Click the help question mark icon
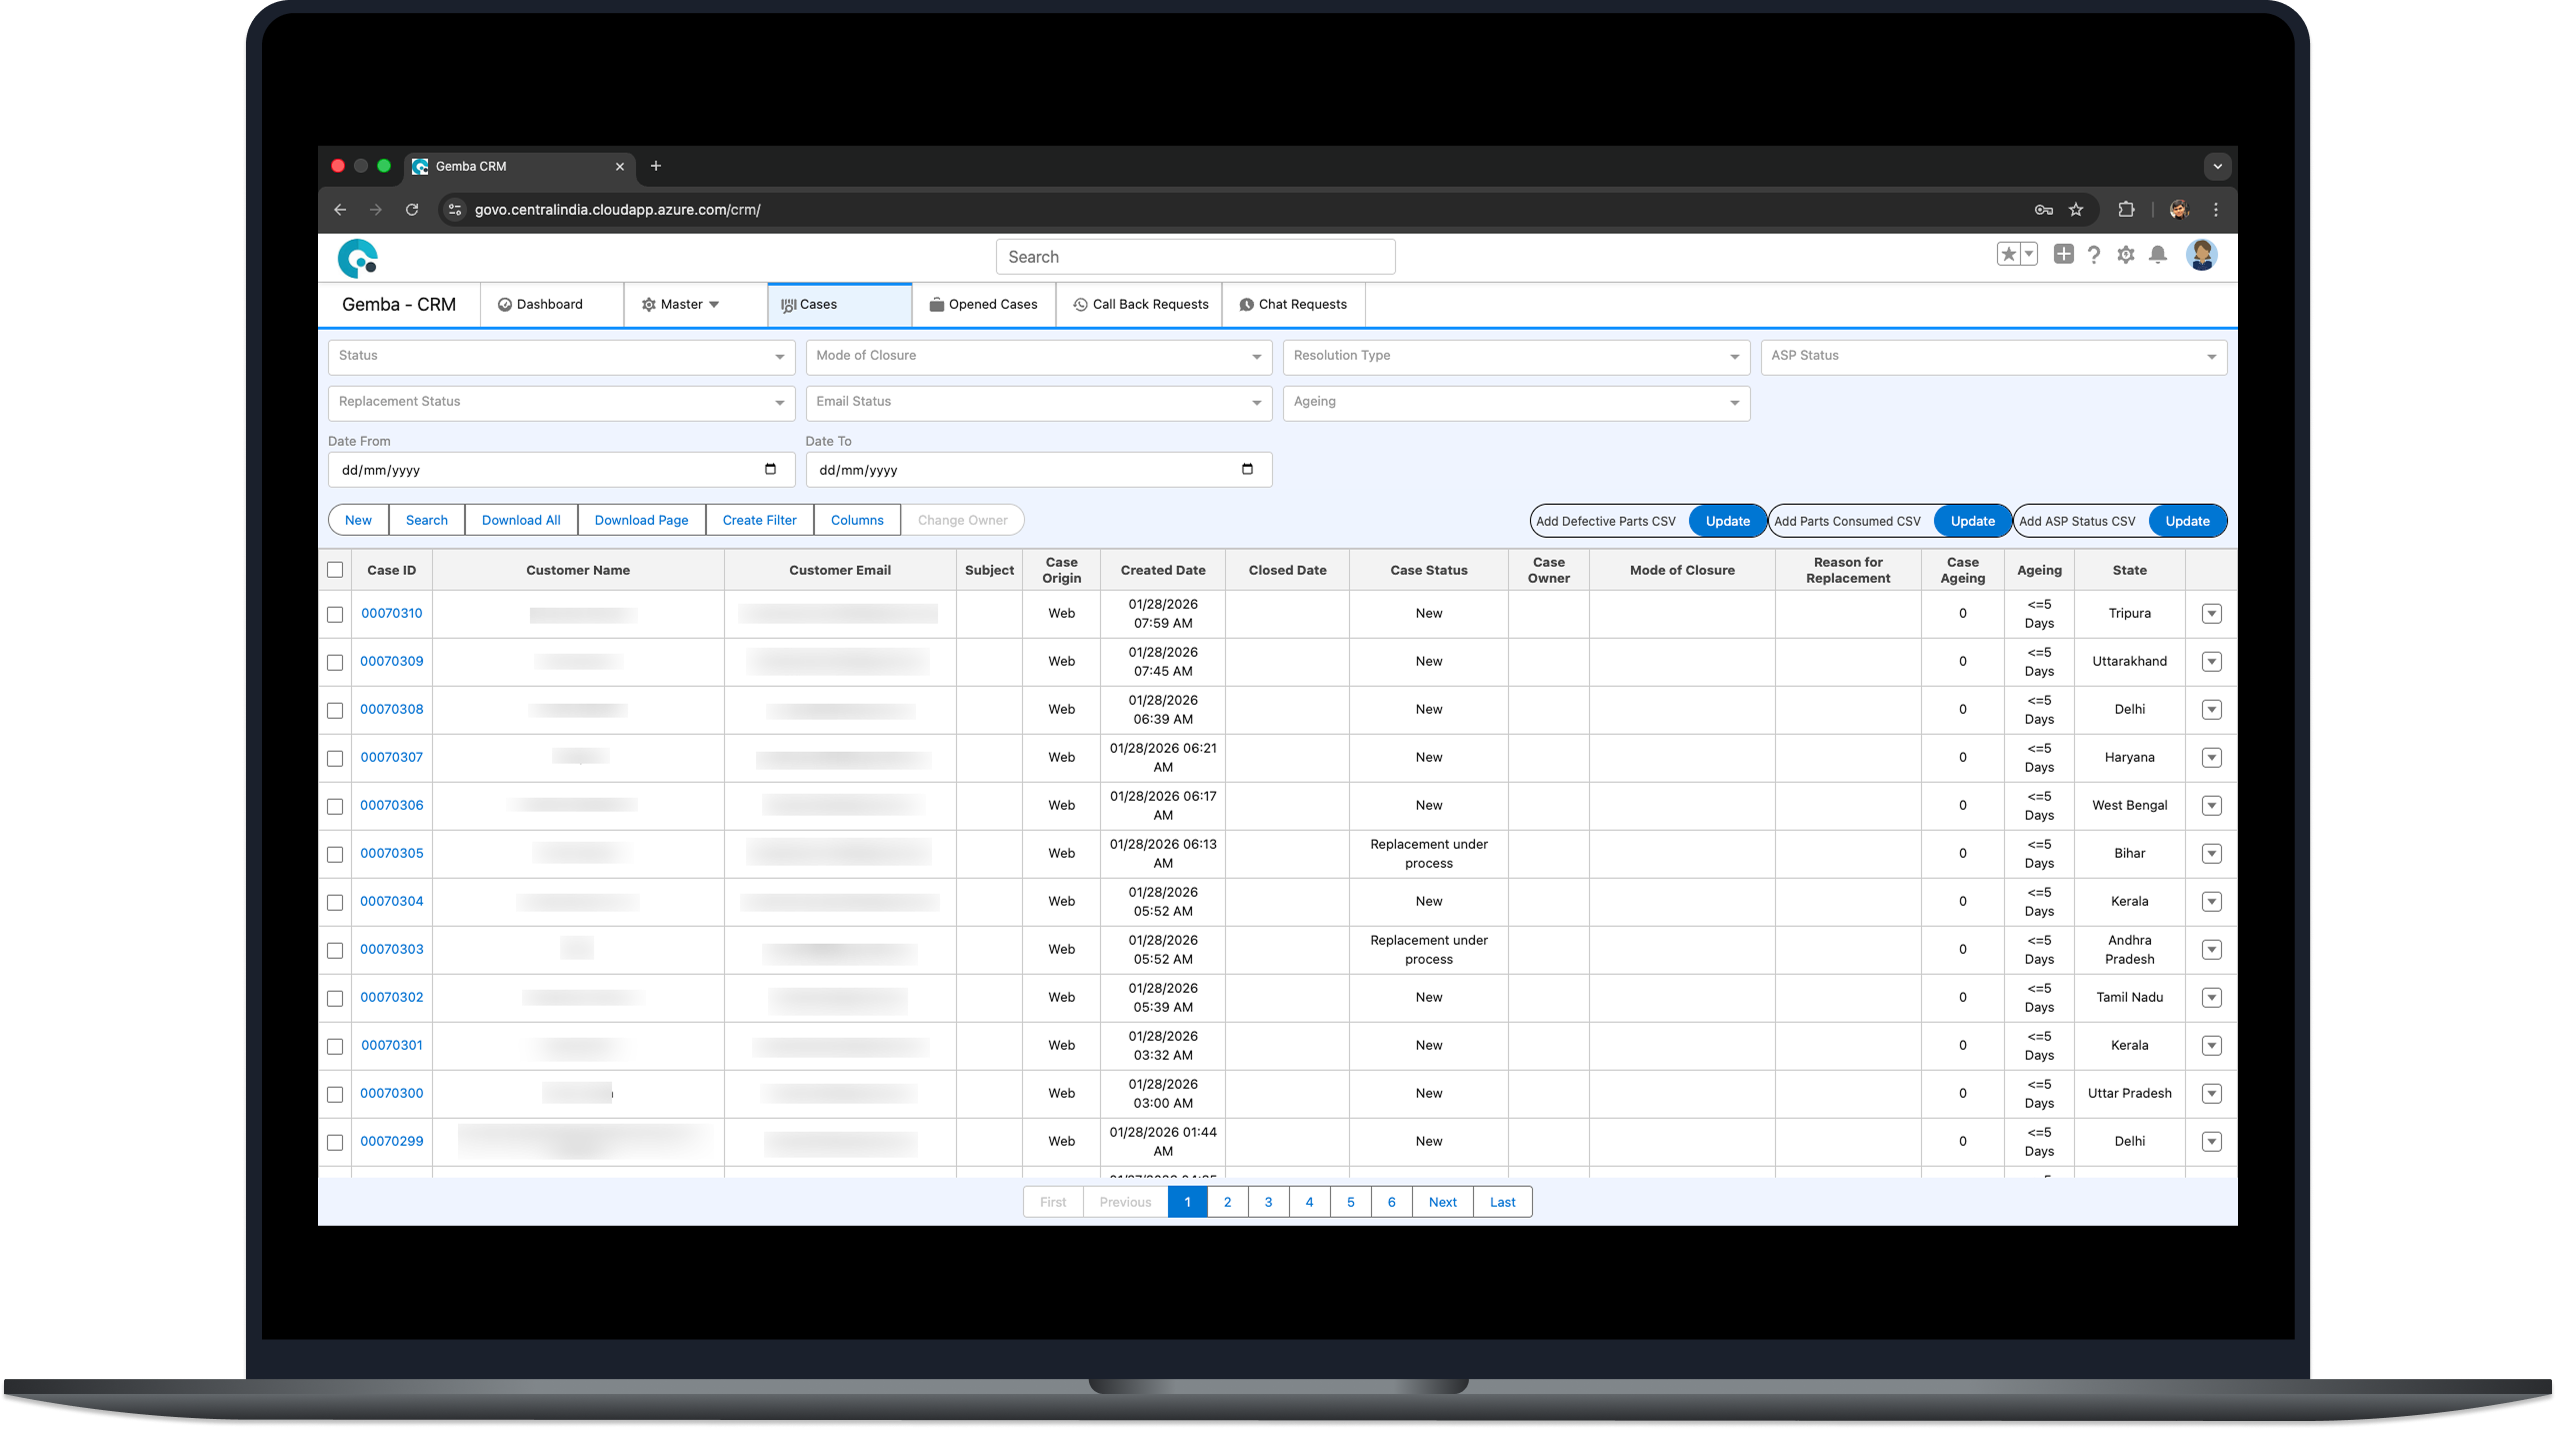2556x1429 pixels. click(2093, 255)
